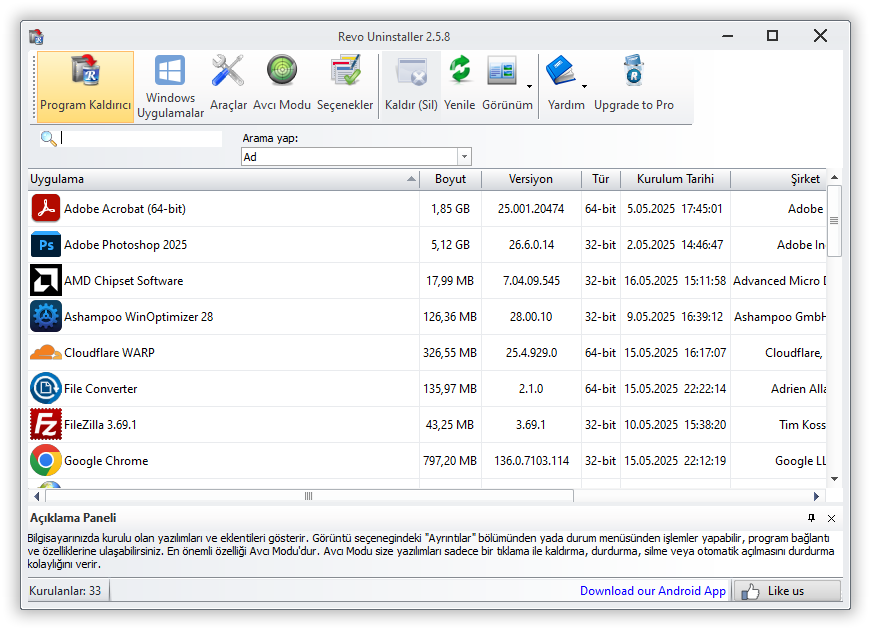This screenshot has height=630, width=871.
Task: Expand the Görünüm dropdown arrow
Action: (x=529, y=86)
